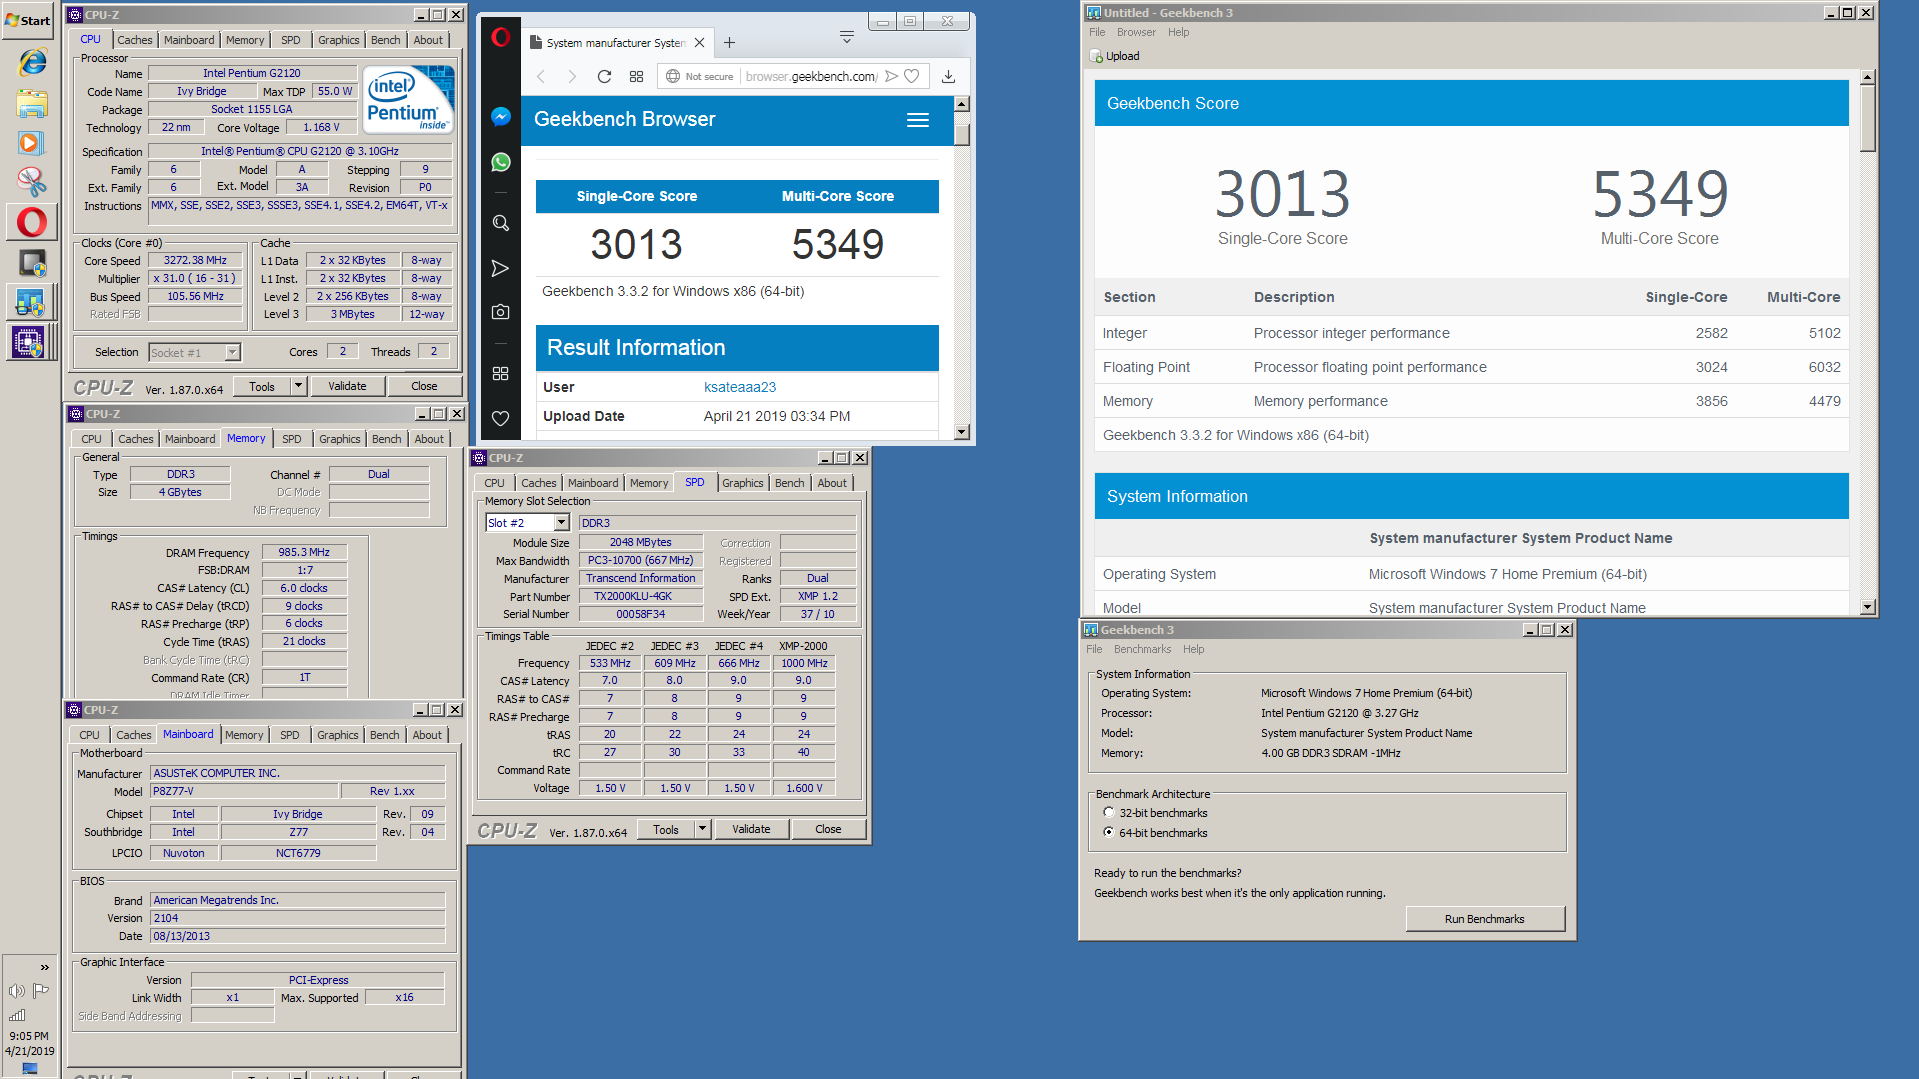Open Opera sidebar personal news flow icon
The image size is (1919, 1079).
[501, 268]
